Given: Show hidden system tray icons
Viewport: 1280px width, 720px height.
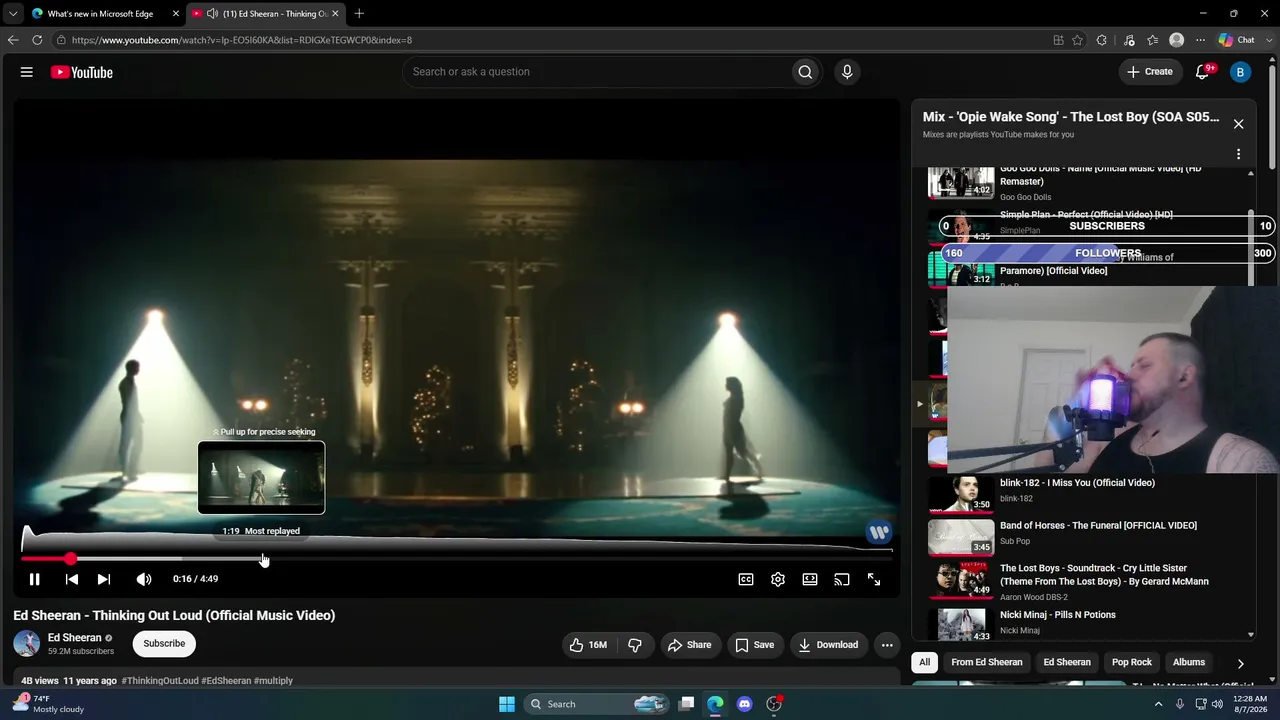Looking at the screenshot, I should coord(1159,704).
